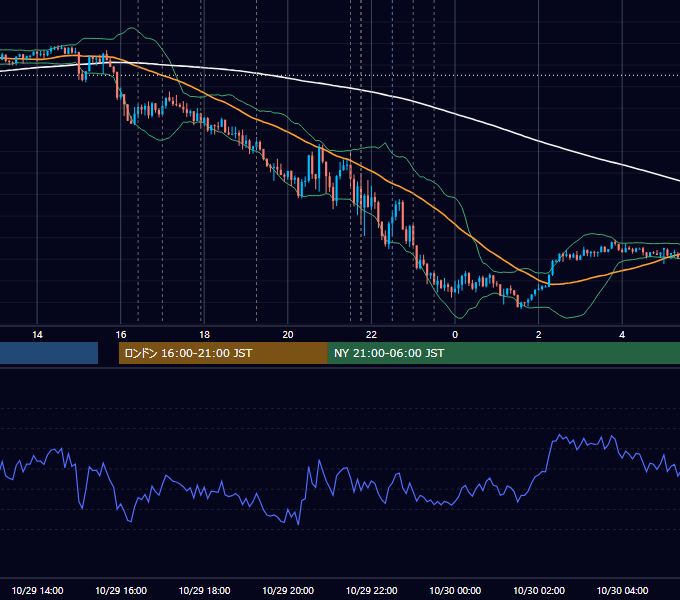Screen dimensions: 680x600
Task: Click the 2 hour axis label
Action: (539, 335)
